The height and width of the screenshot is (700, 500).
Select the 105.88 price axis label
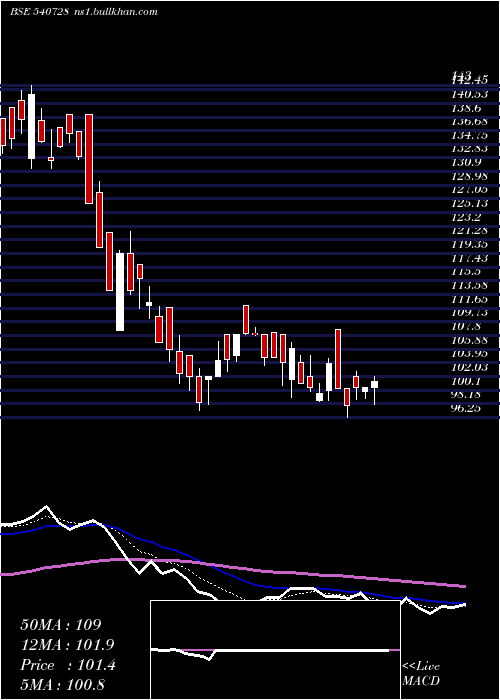tap(468, 340)
